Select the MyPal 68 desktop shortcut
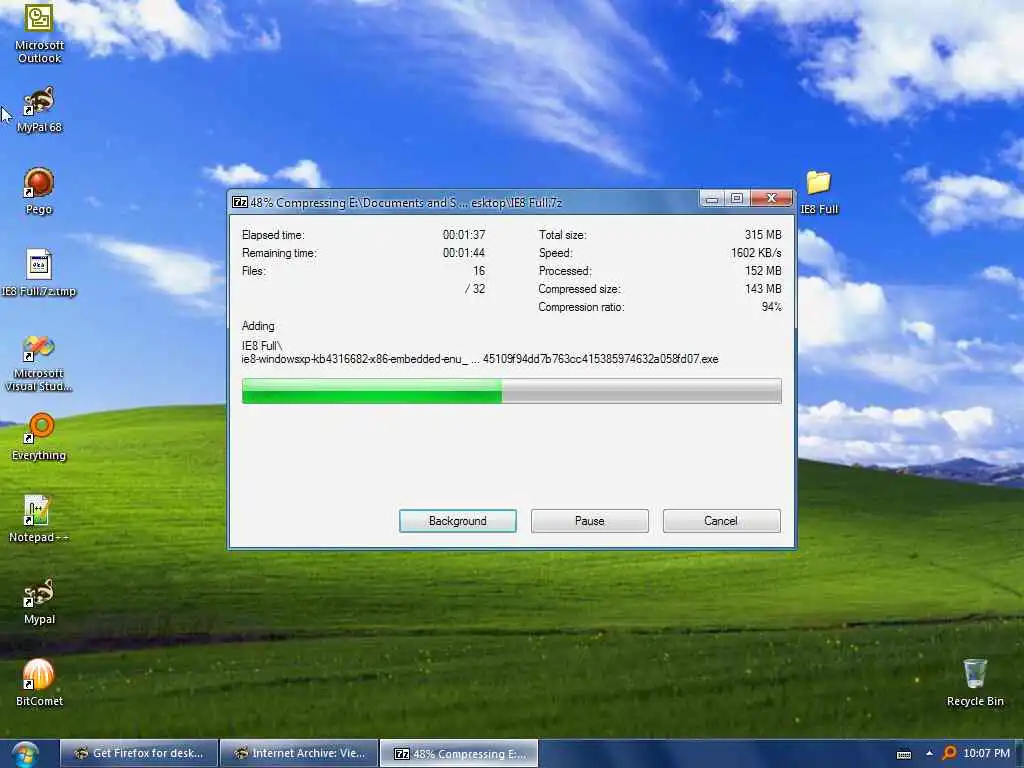Image resolution: width=1024 pixels, height=768 pixels. (39, 109)
